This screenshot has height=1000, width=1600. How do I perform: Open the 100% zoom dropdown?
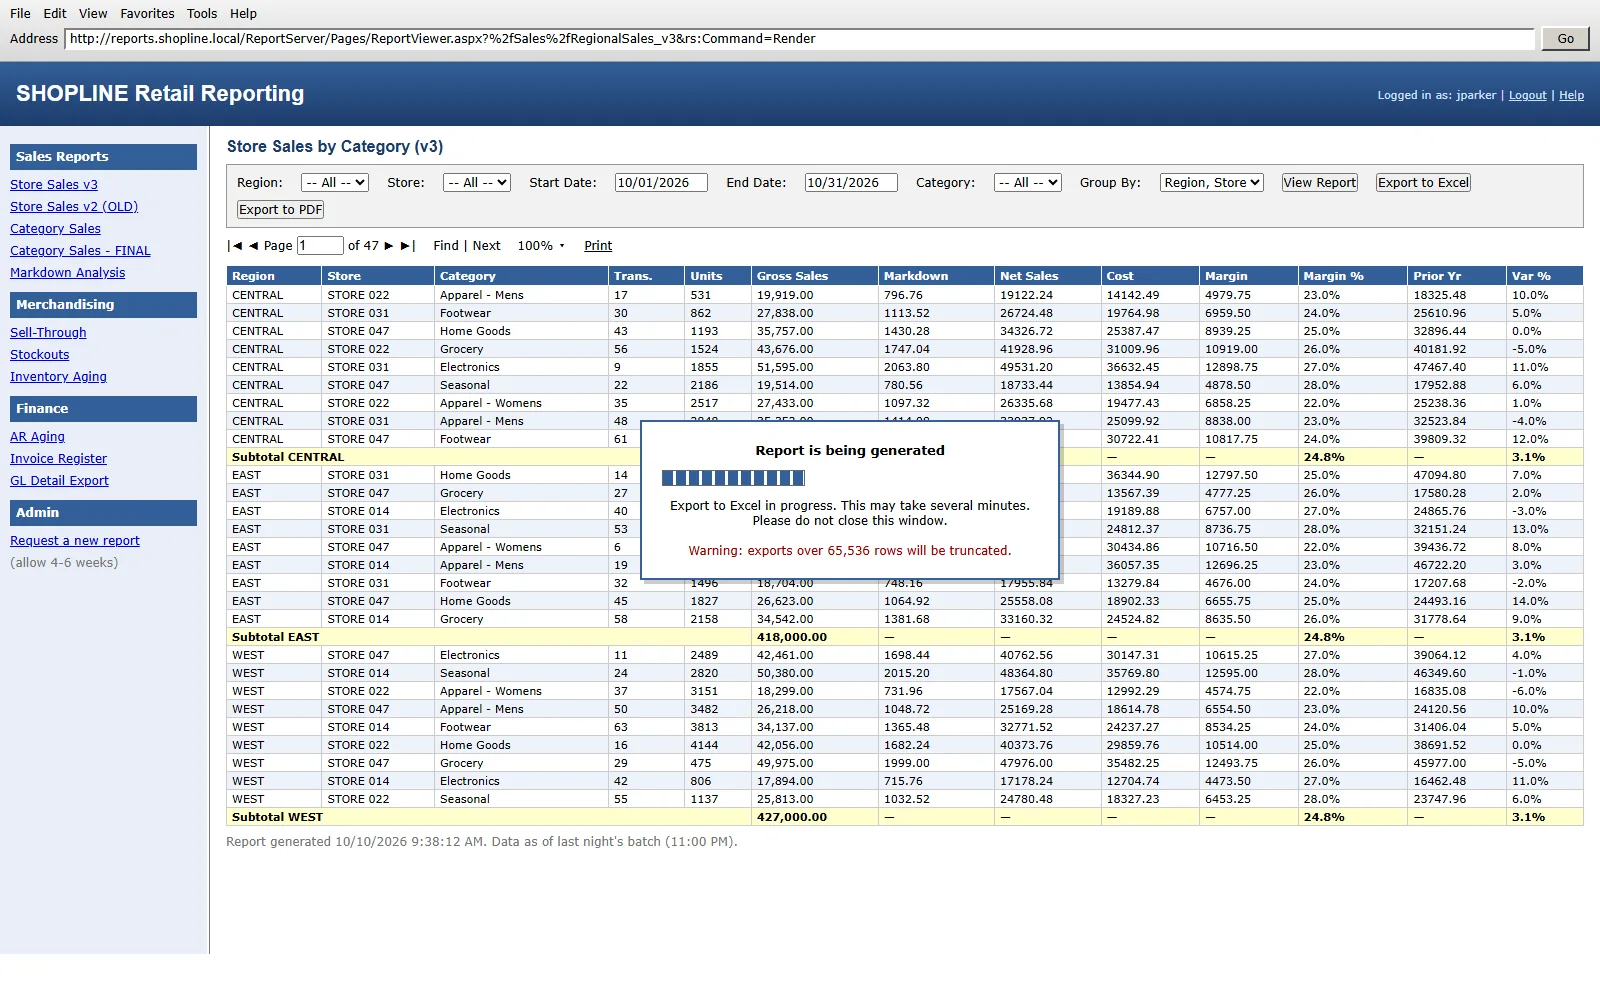[541, 246]
